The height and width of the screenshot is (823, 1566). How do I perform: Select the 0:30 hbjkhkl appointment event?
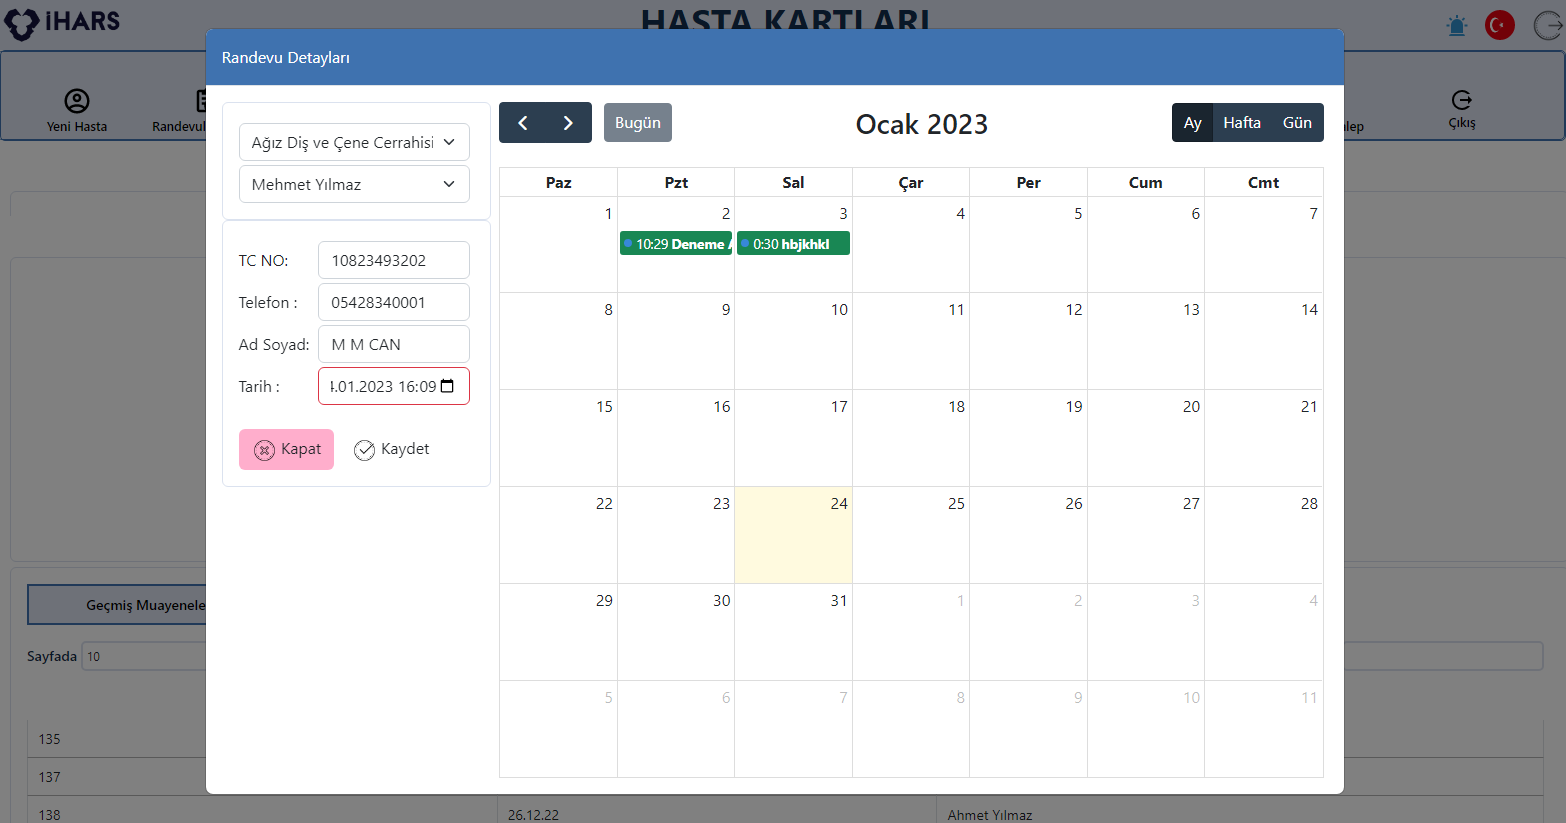[793, 244]
